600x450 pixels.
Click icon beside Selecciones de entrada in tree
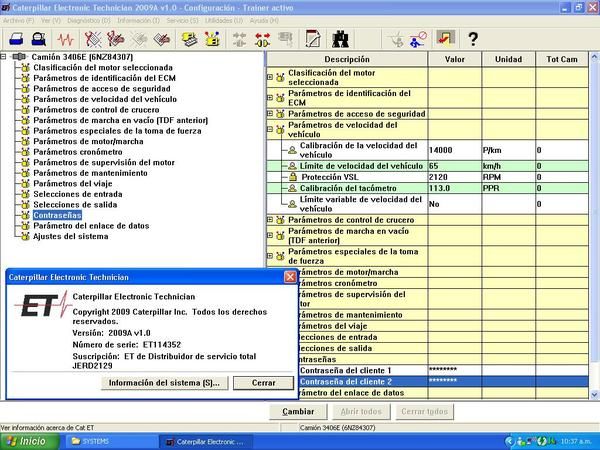click(25, 194)
